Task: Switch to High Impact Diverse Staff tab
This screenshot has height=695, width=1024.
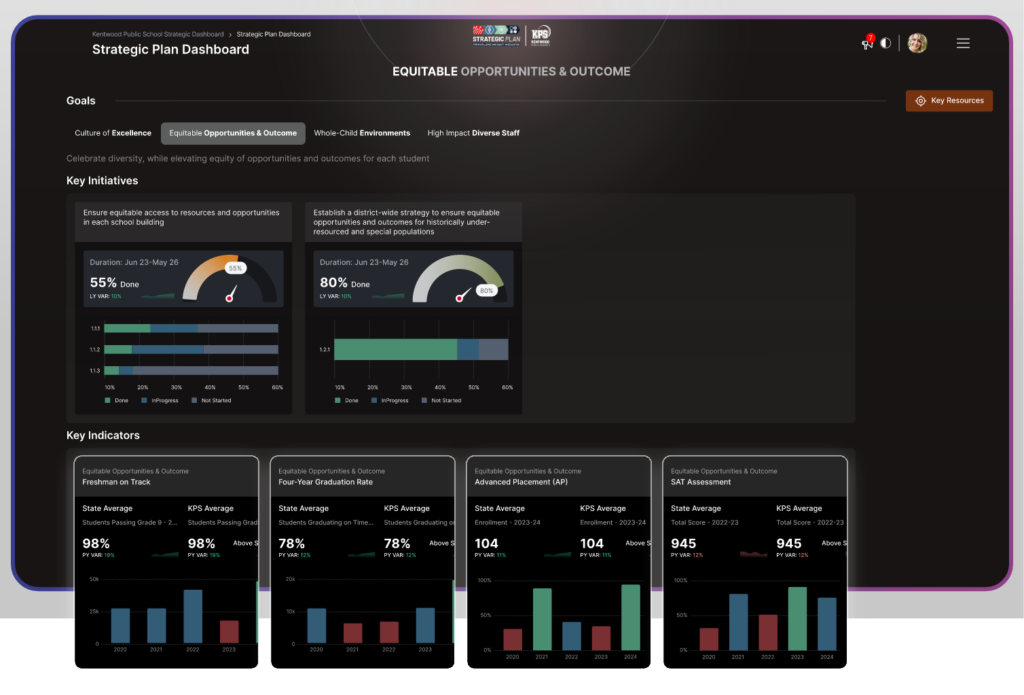Action: tap(473, 133)
